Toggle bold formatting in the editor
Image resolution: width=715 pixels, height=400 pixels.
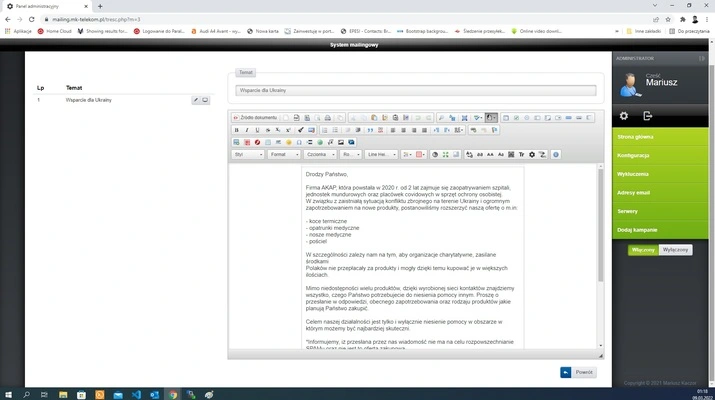pyautogui.click(x=236, y=130)
